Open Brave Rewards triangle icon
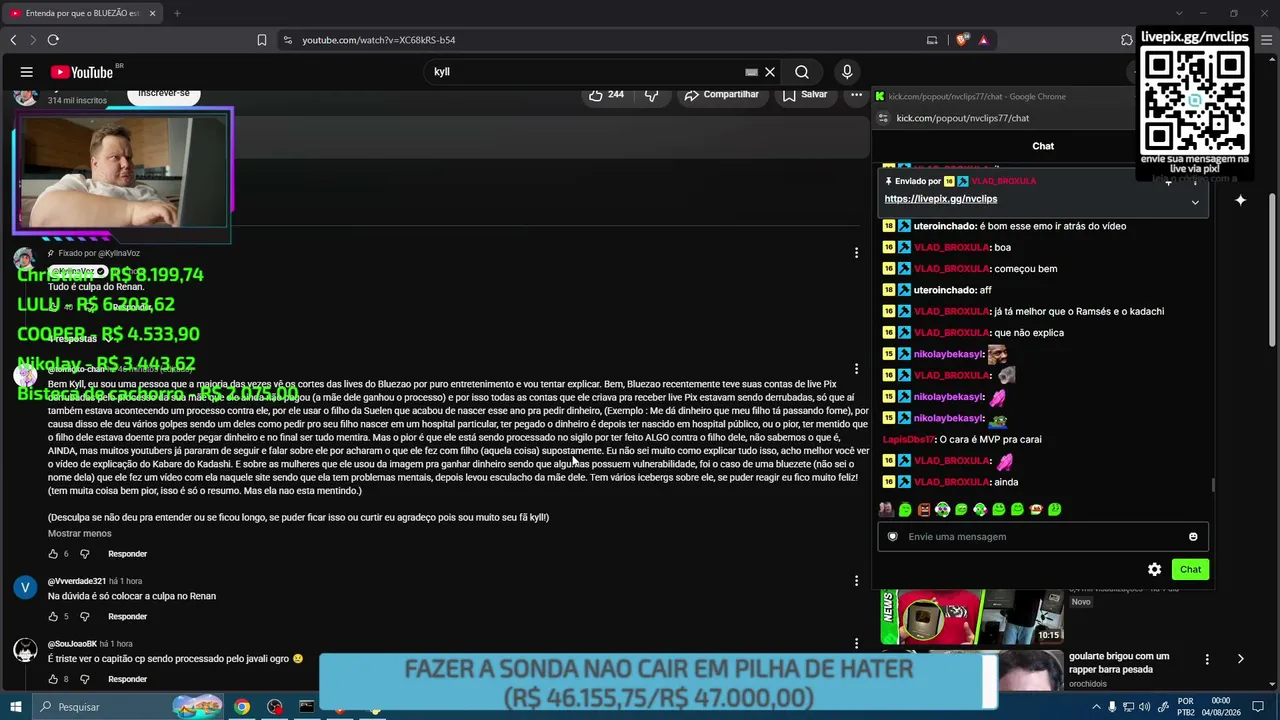This screenshot has width=1280, height=720. (x=983, y=40)
